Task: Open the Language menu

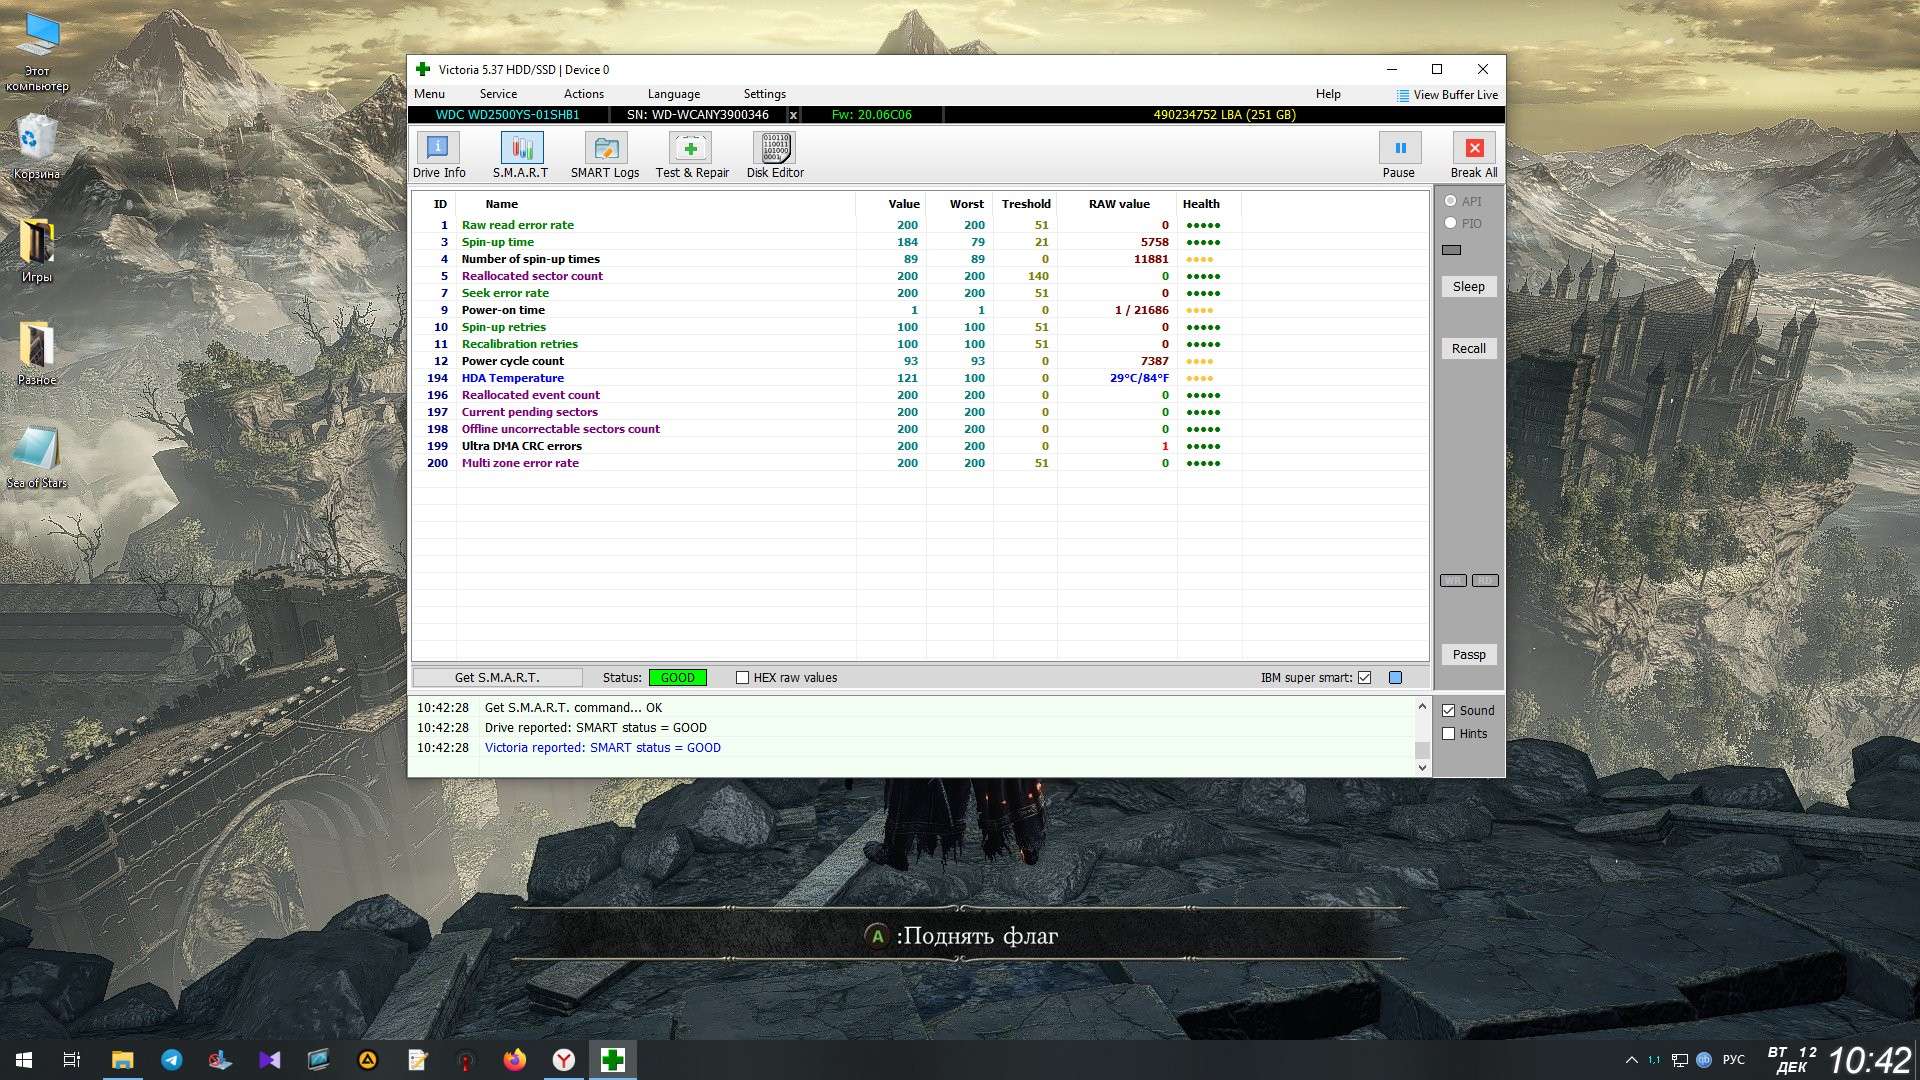Action: [673, 94]
